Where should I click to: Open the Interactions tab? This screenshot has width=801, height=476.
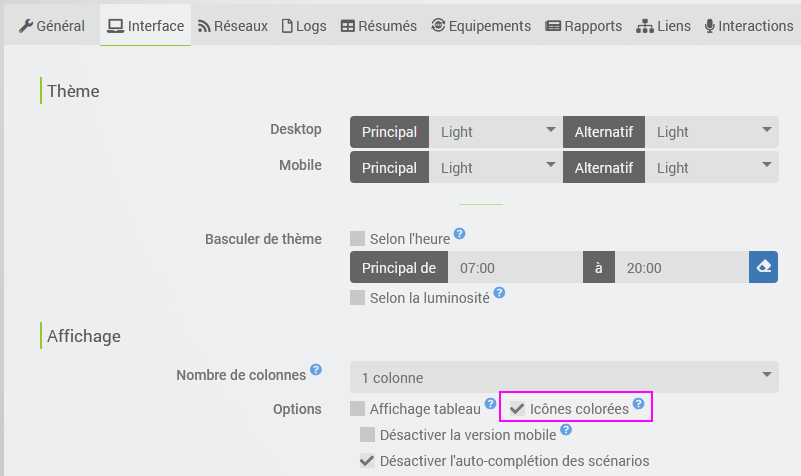click(x=749, y=26)
